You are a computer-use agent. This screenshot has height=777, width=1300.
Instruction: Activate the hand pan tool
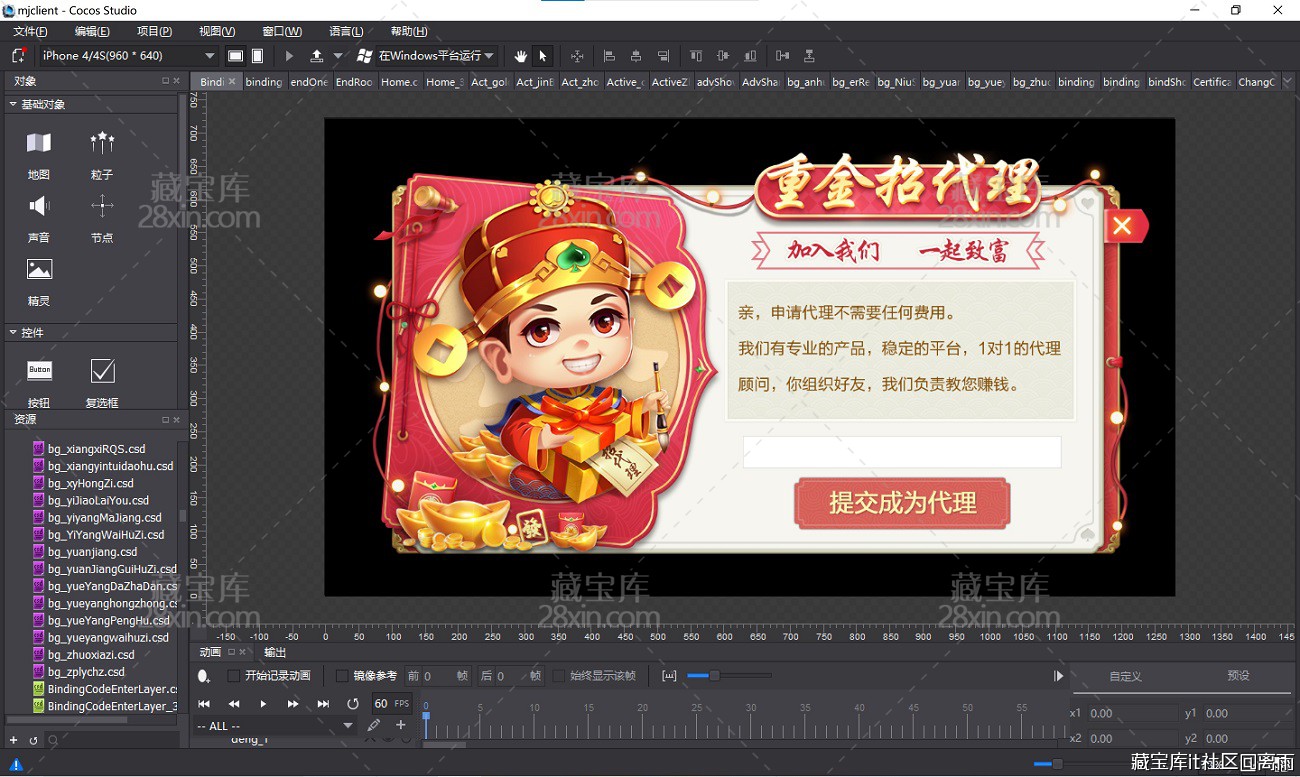pos(520,56)
